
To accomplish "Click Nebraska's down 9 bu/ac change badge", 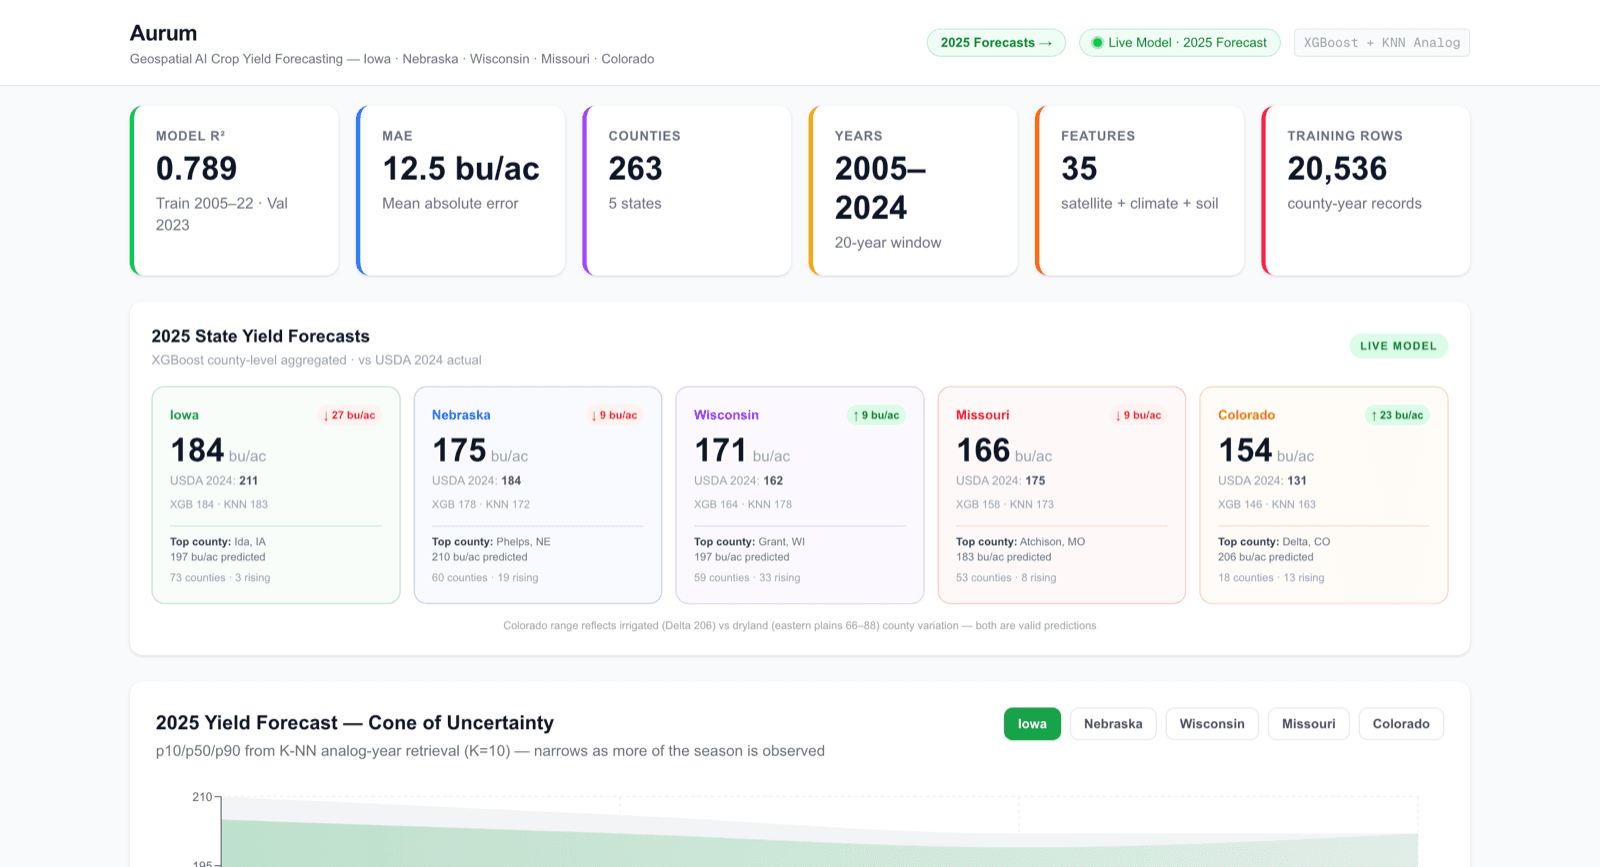I will click(614, 415).
